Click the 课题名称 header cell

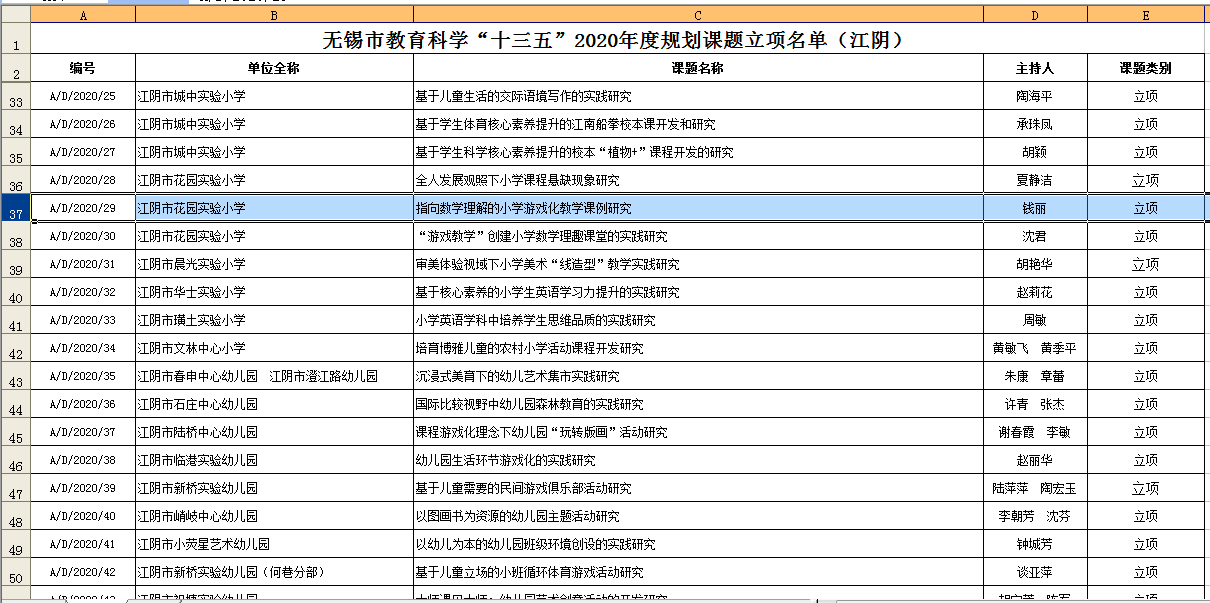click(698, 69)
